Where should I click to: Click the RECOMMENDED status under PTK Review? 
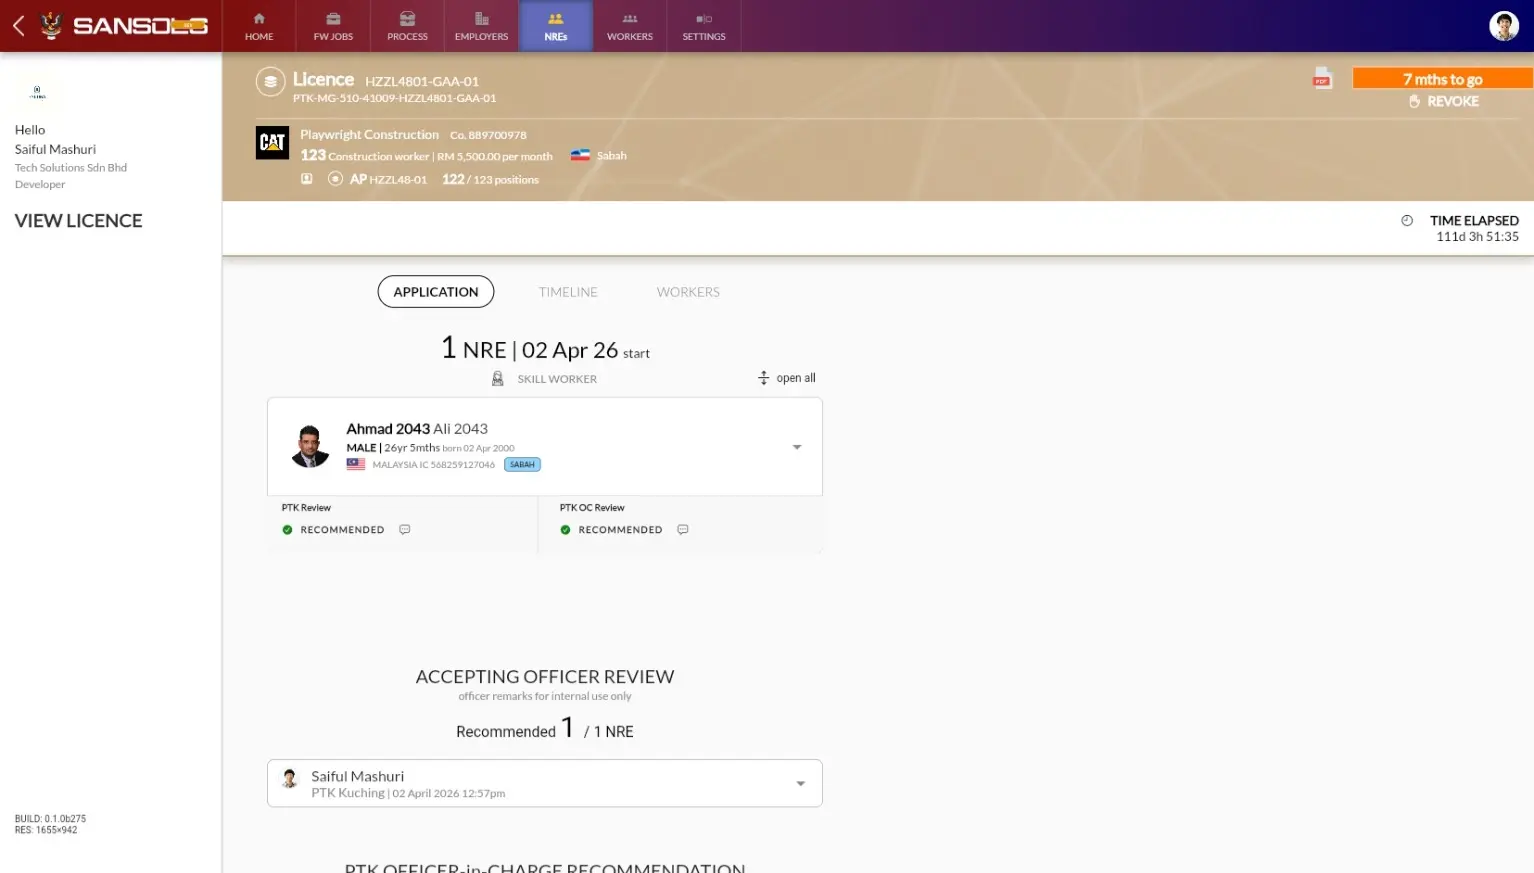[342, 530]
